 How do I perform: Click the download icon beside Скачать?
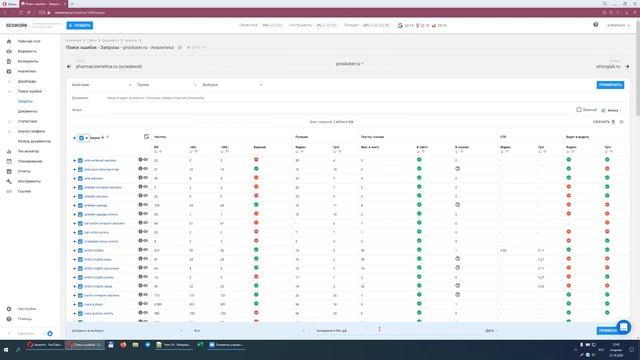pos(613,122)
